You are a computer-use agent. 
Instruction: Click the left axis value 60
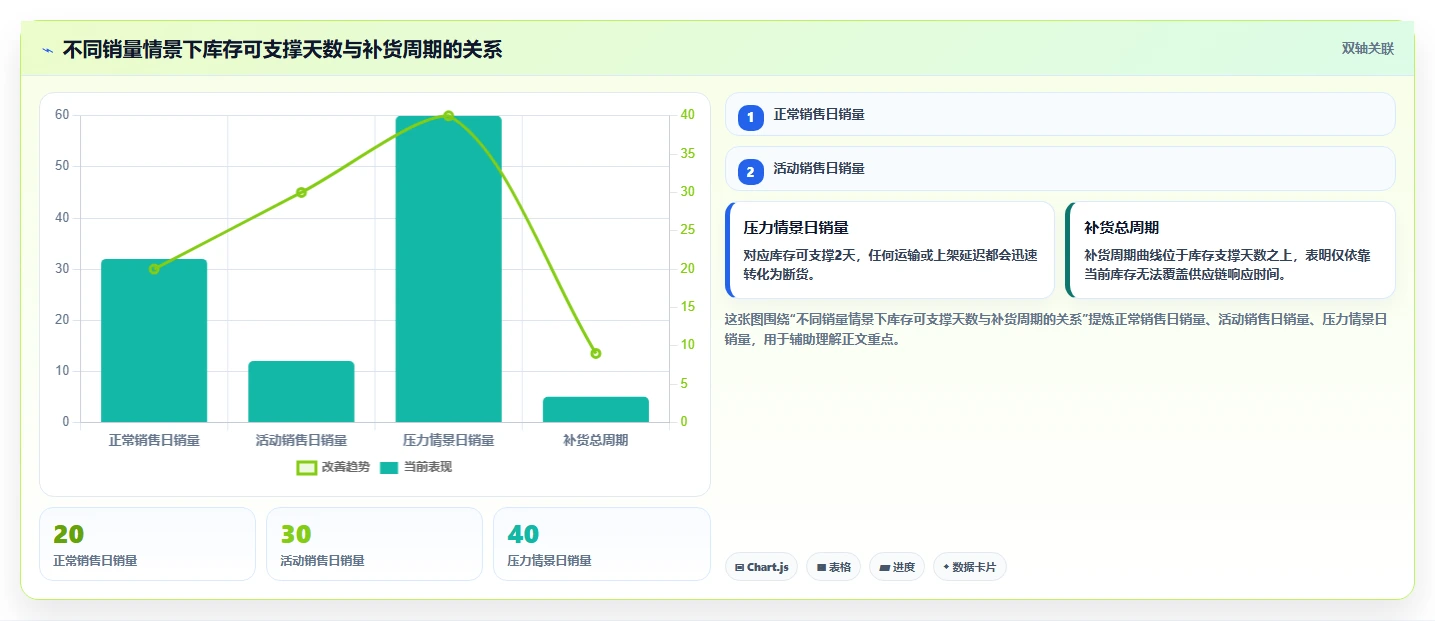[x=62, y=115]
